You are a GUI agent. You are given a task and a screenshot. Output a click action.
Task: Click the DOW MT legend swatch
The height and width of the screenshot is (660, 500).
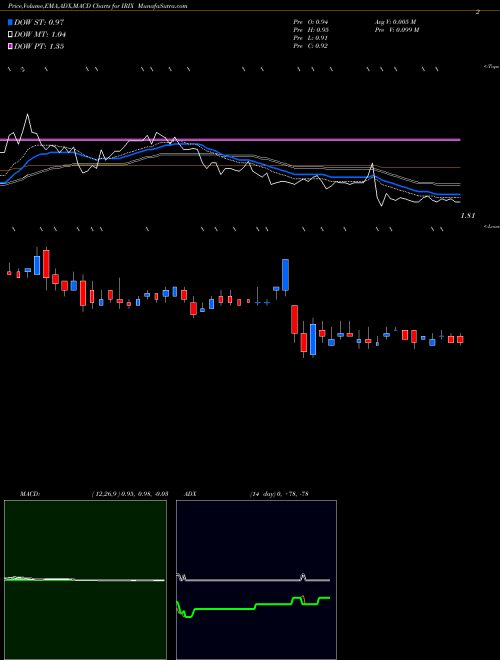coord(10,35)
